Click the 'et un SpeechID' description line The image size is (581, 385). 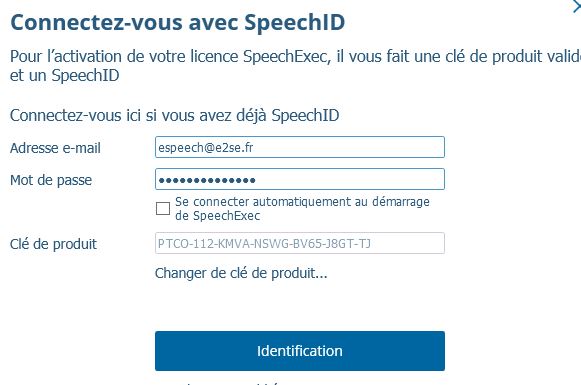tap(64, 76)
